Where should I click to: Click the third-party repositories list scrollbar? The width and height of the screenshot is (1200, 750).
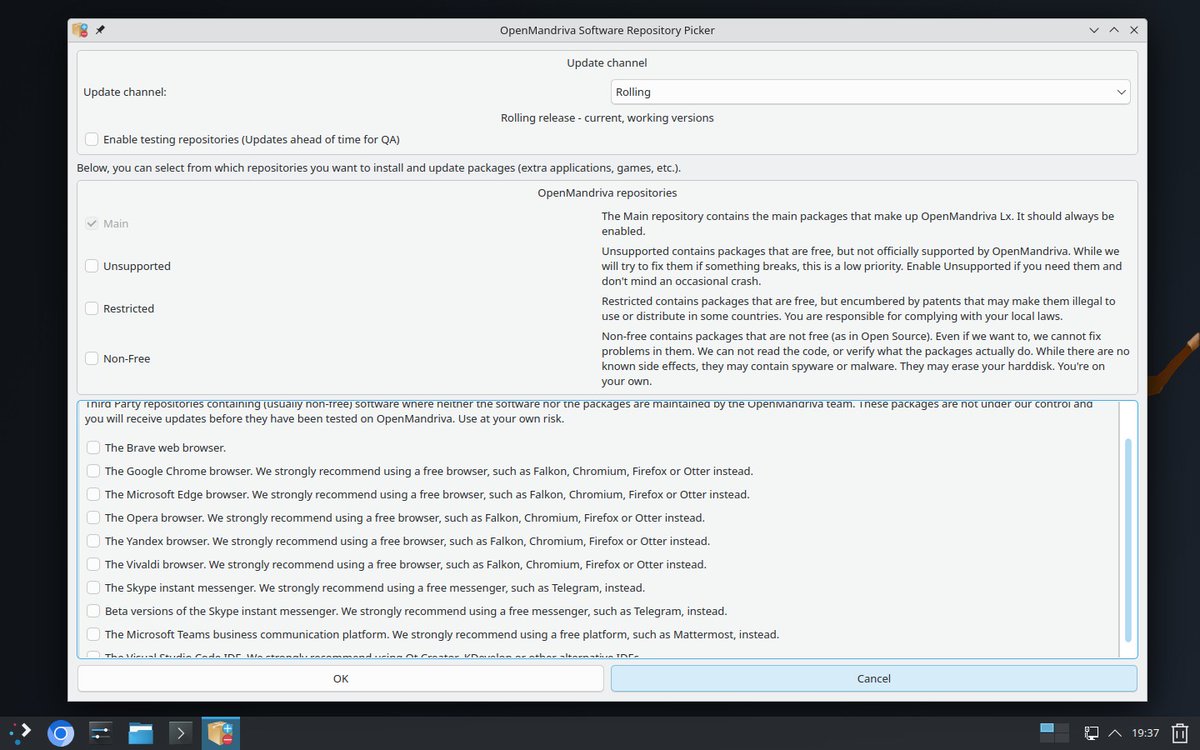(x=1128, y=540)
